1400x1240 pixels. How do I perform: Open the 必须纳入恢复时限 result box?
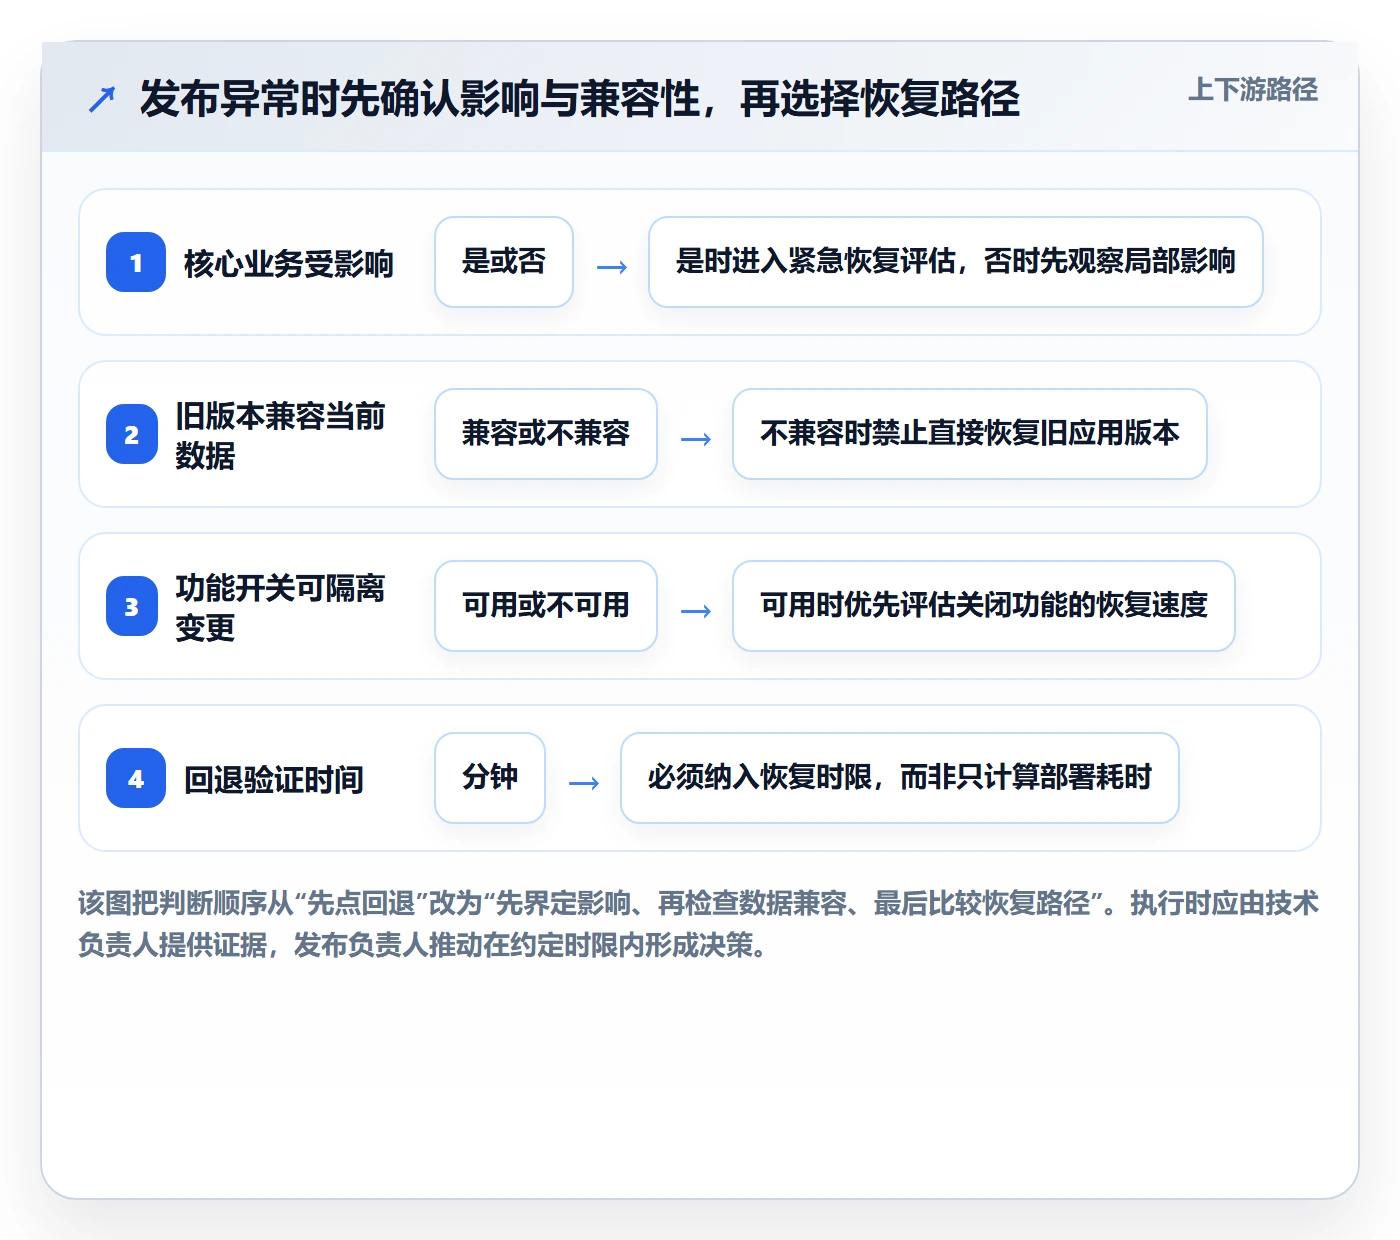[900, 778]
